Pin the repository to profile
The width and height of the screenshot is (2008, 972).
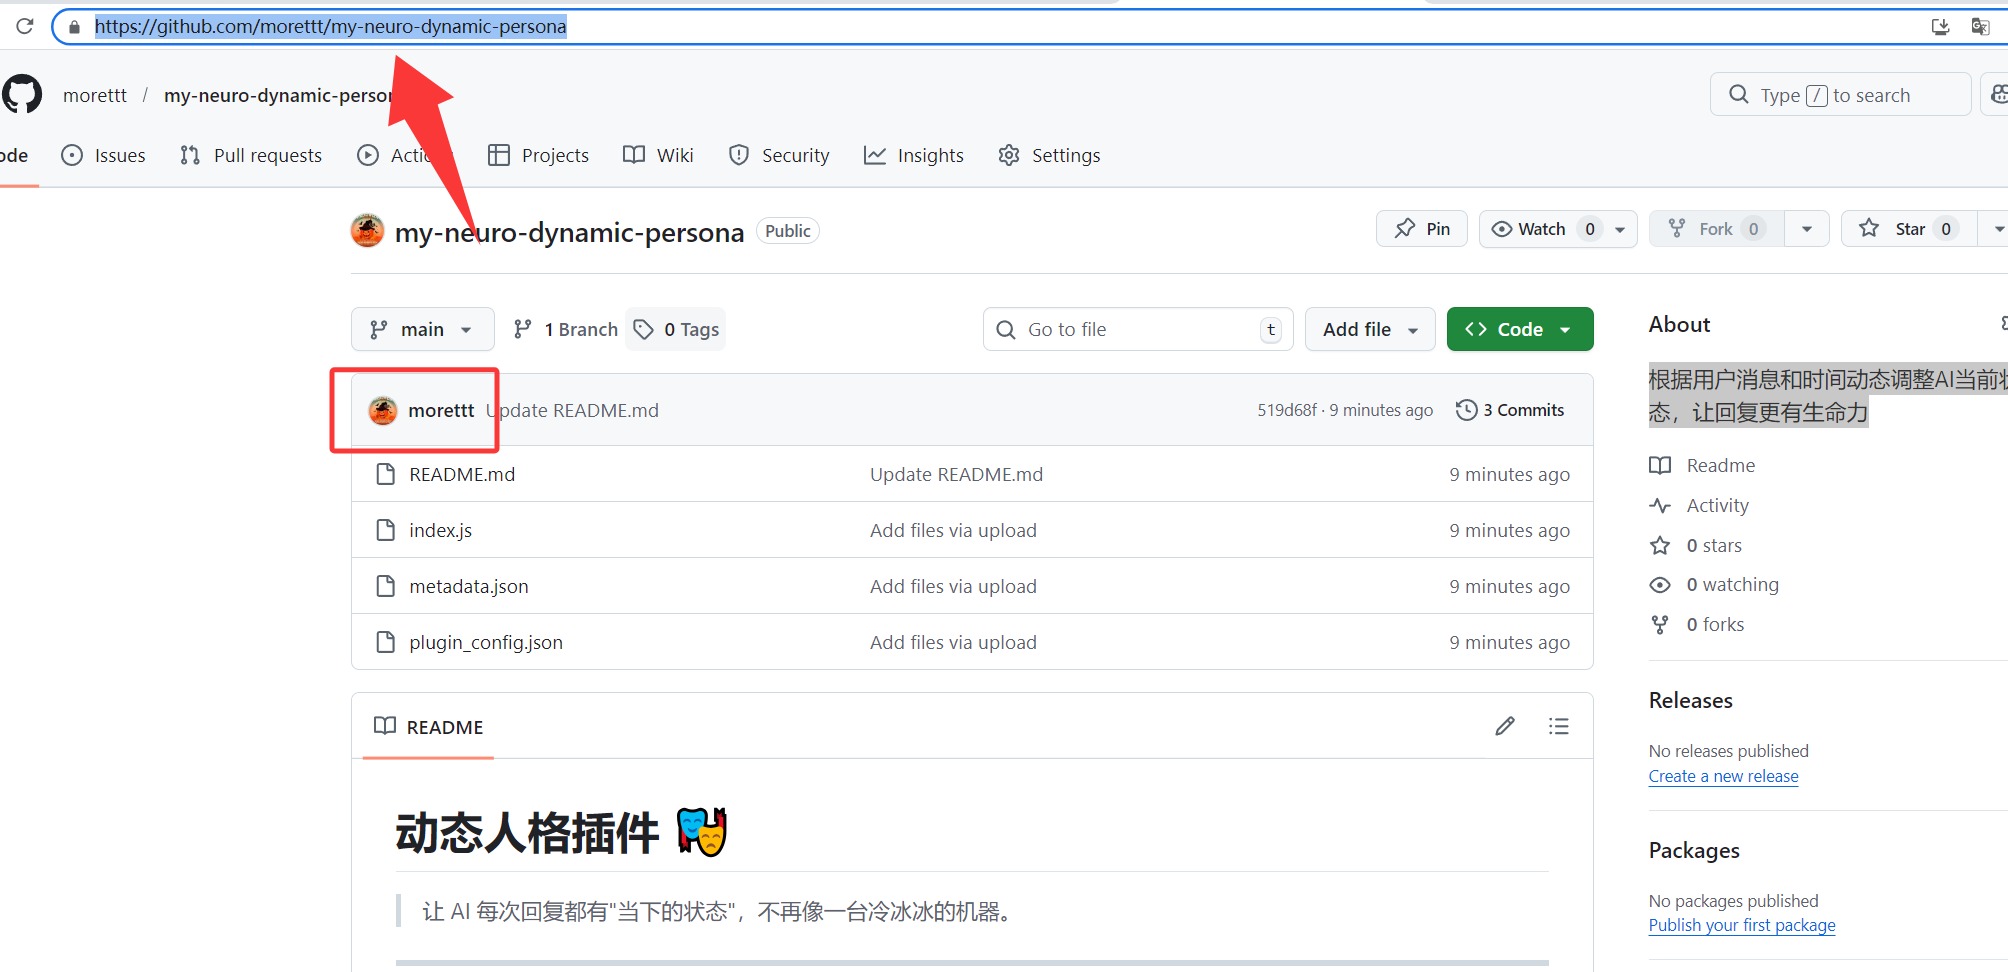(1421, 229)
